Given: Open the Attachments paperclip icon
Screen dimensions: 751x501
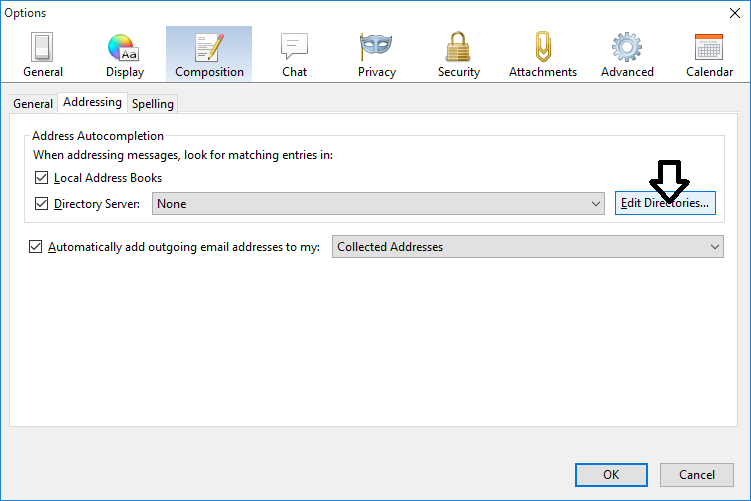Looking at the screenshot, I should (x=542, y=48).
